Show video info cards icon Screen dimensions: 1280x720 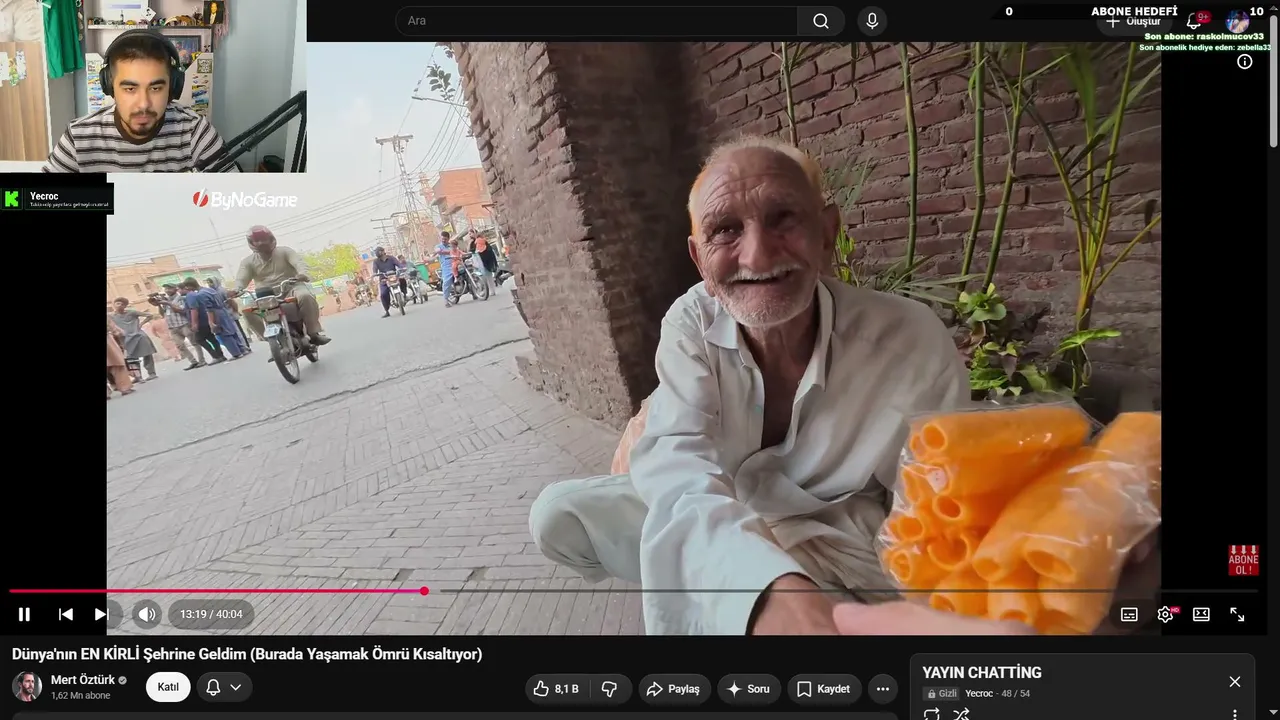(x=1245, y=62)
